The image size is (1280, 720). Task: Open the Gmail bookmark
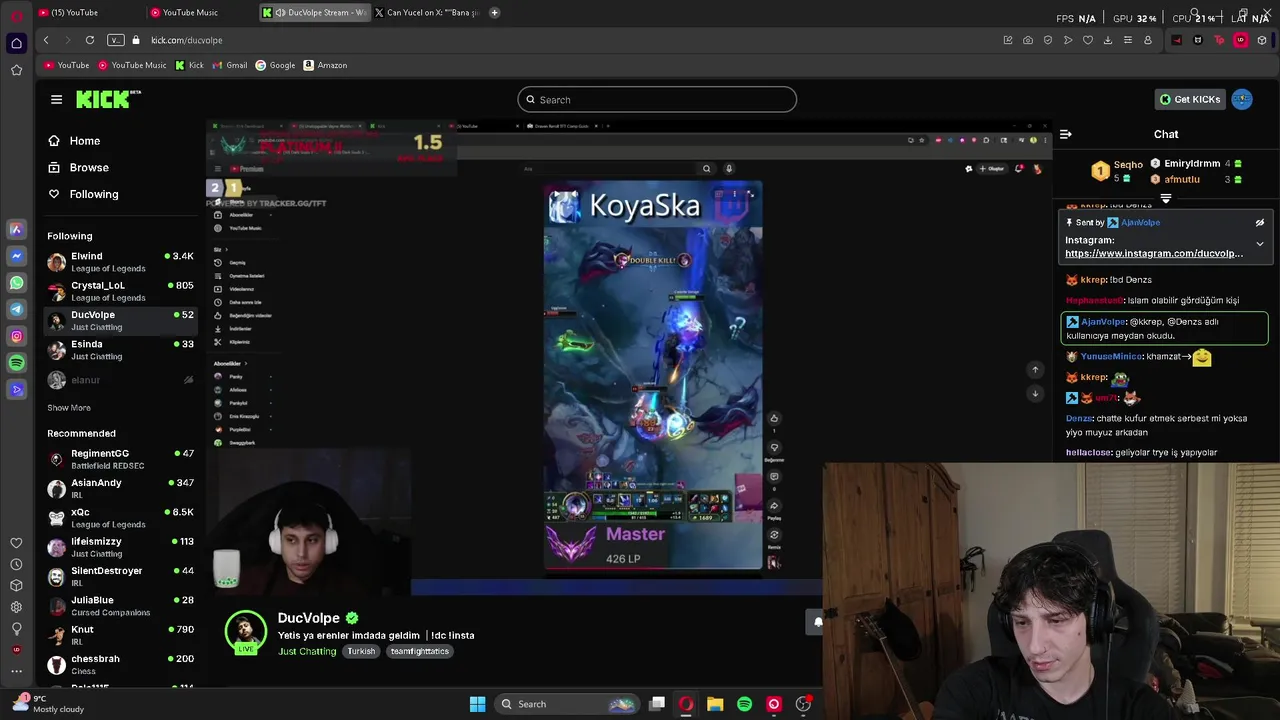229,65
